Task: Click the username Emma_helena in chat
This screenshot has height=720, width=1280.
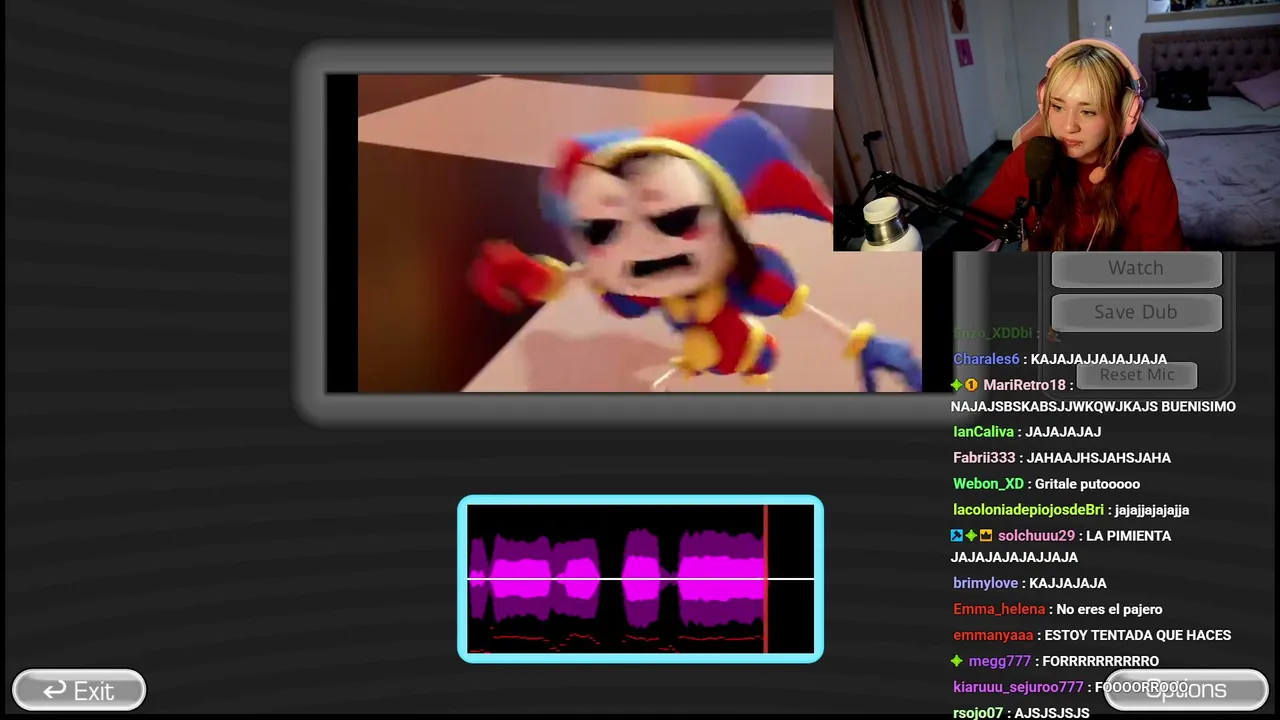Action: [x=999, y=609]
